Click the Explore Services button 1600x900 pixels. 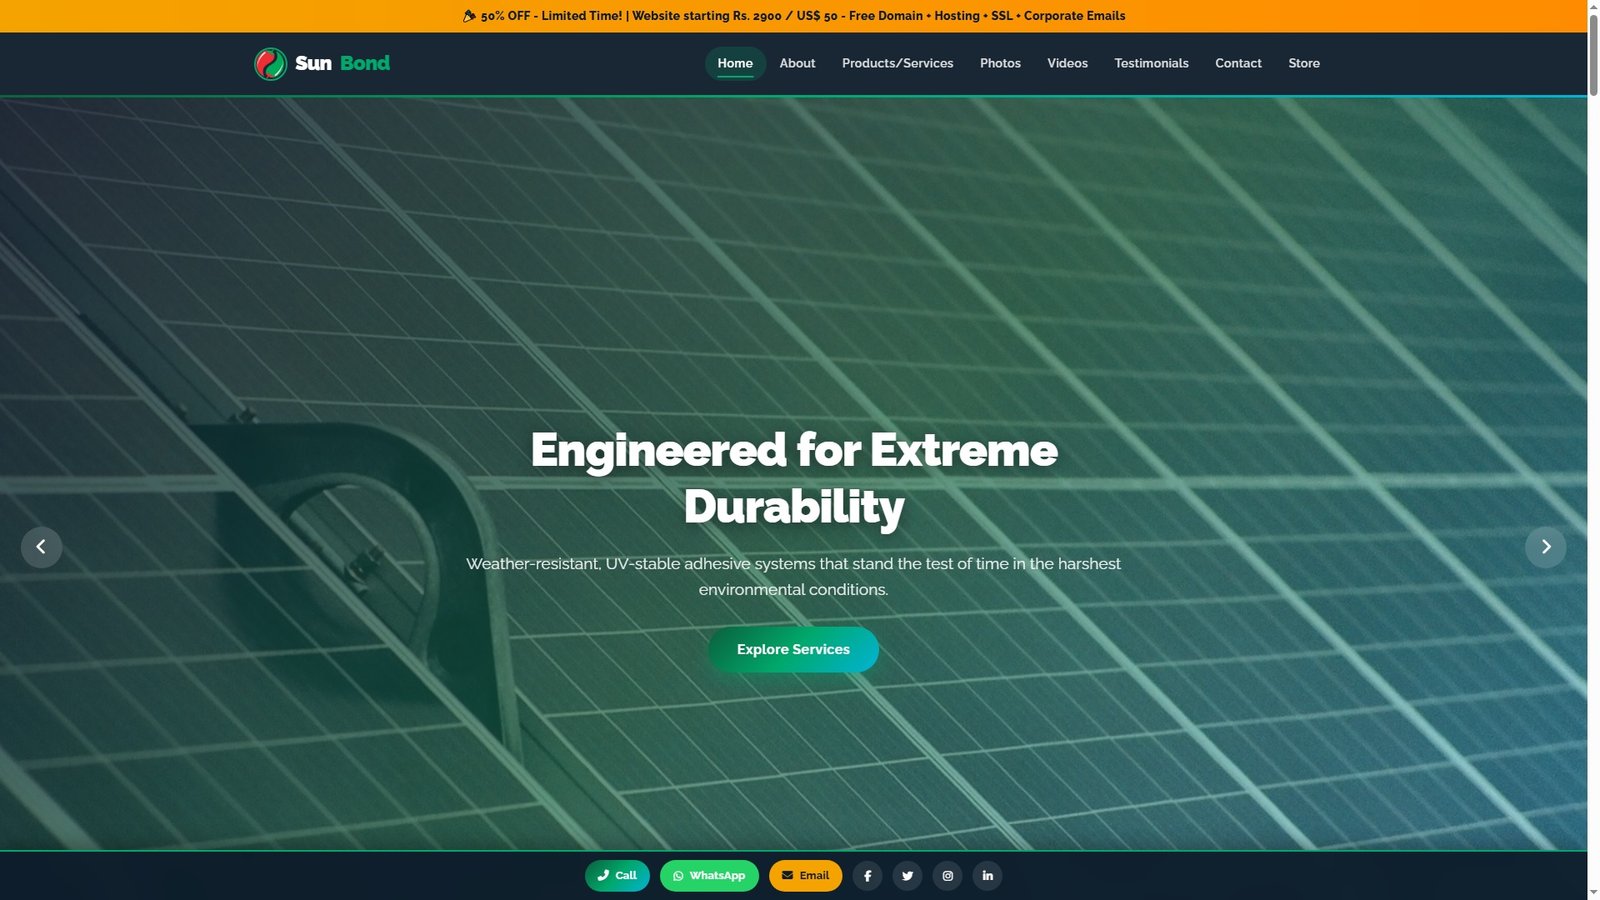pos(793,649)
